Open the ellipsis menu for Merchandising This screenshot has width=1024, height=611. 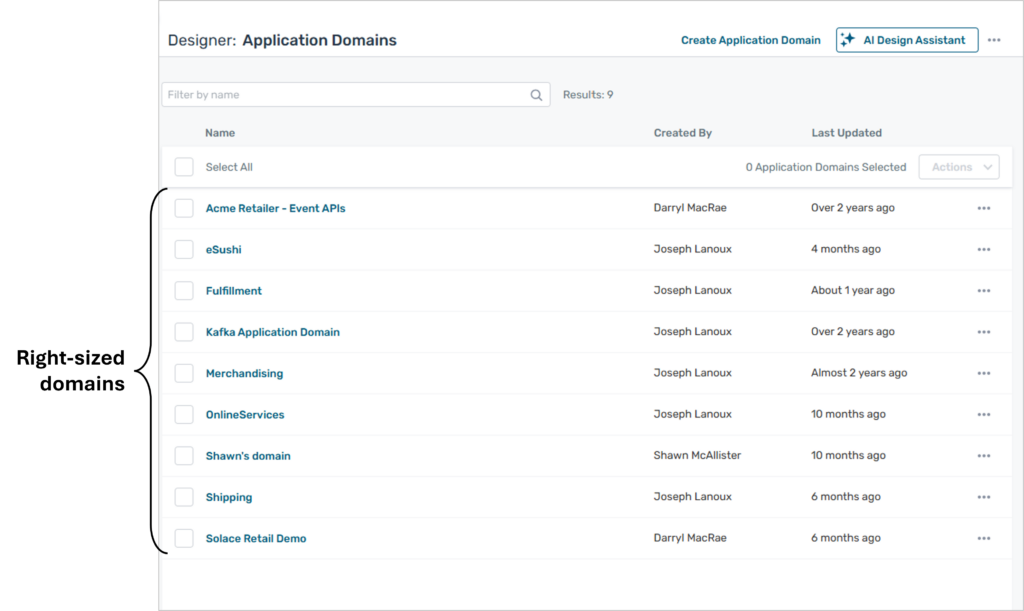coord(983,373)
